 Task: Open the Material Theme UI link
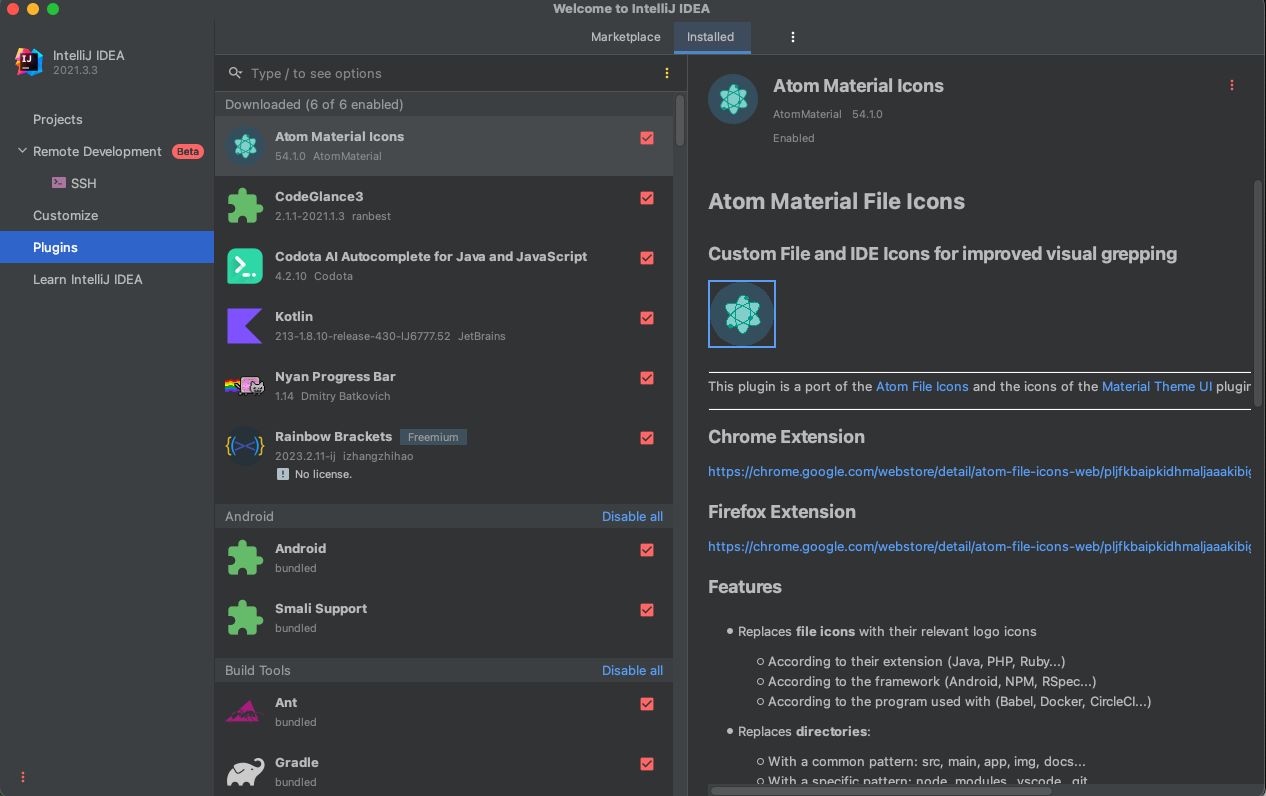point(1157,386)
